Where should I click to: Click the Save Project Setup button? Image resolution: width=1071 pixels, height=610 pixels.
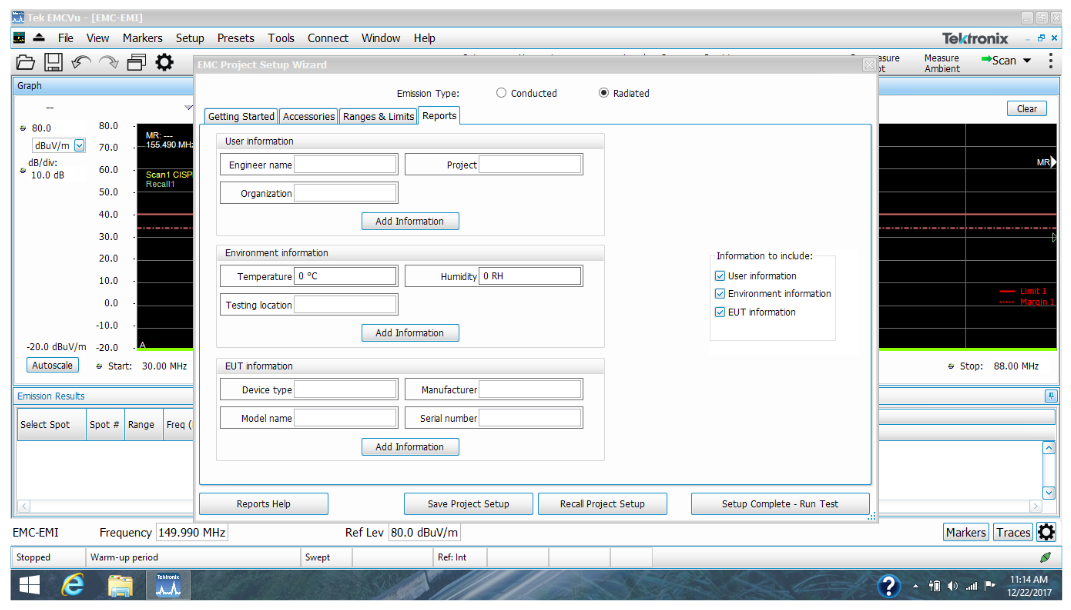(468, 504)
